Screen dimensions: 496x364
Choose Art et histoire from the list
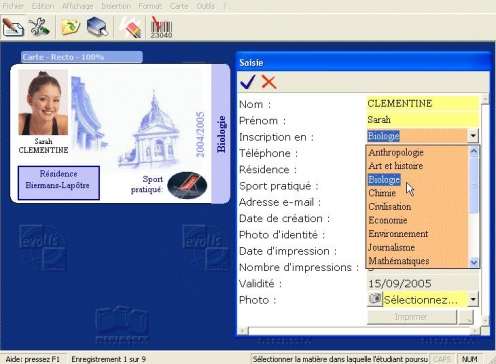(x=396, y=166)
